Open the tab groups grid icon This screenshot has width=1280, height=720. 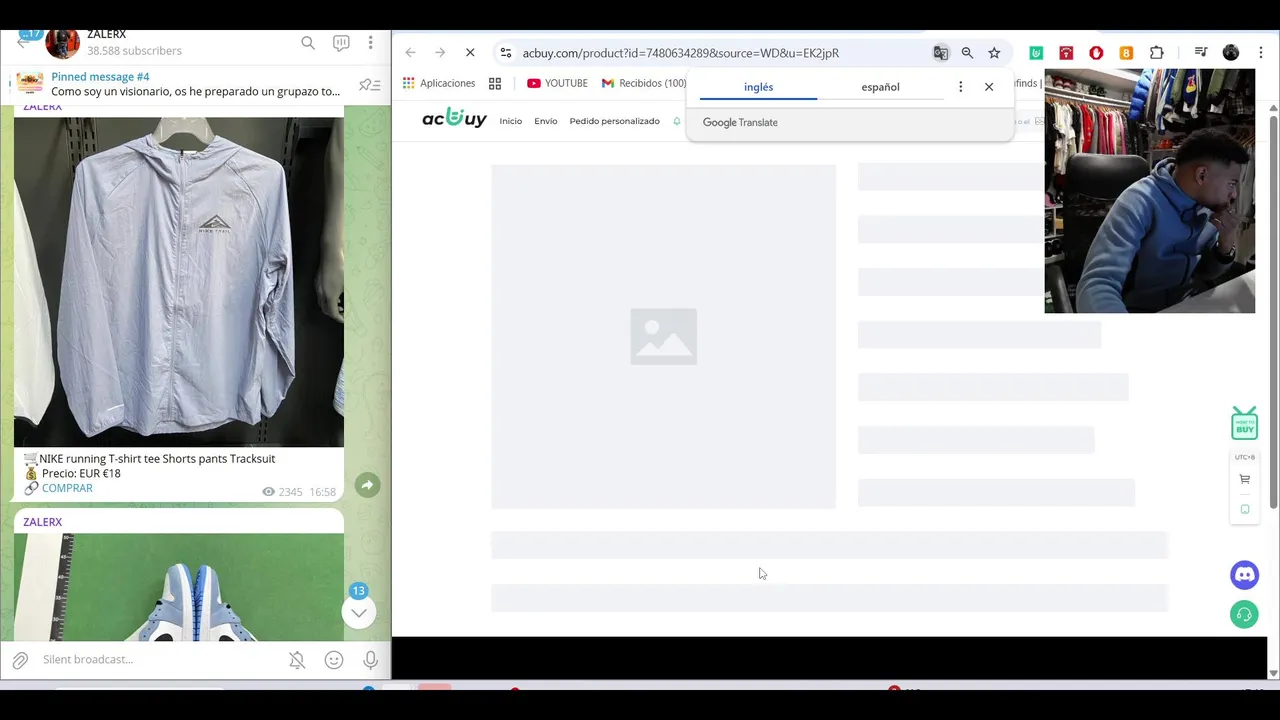click(x=495, y=83)
